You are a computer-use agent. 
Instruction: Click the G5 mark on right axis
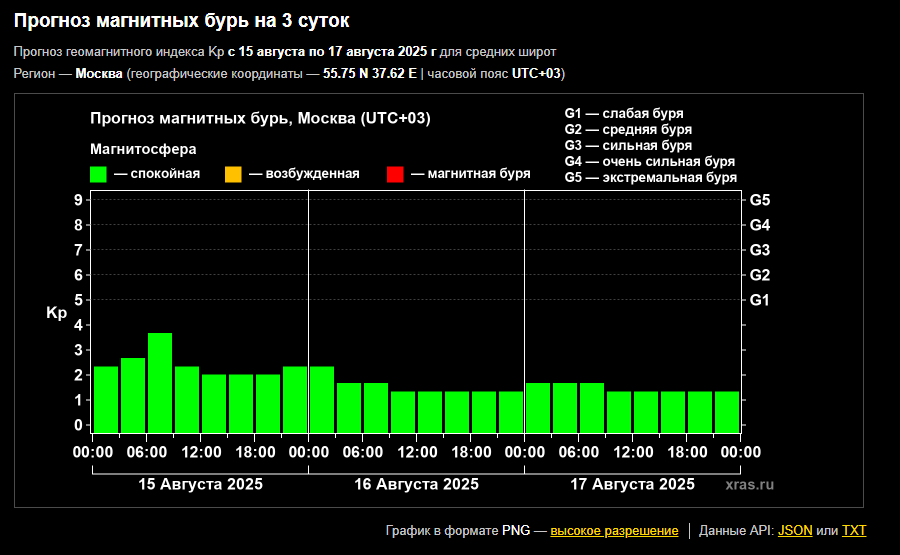click(759, 200)
